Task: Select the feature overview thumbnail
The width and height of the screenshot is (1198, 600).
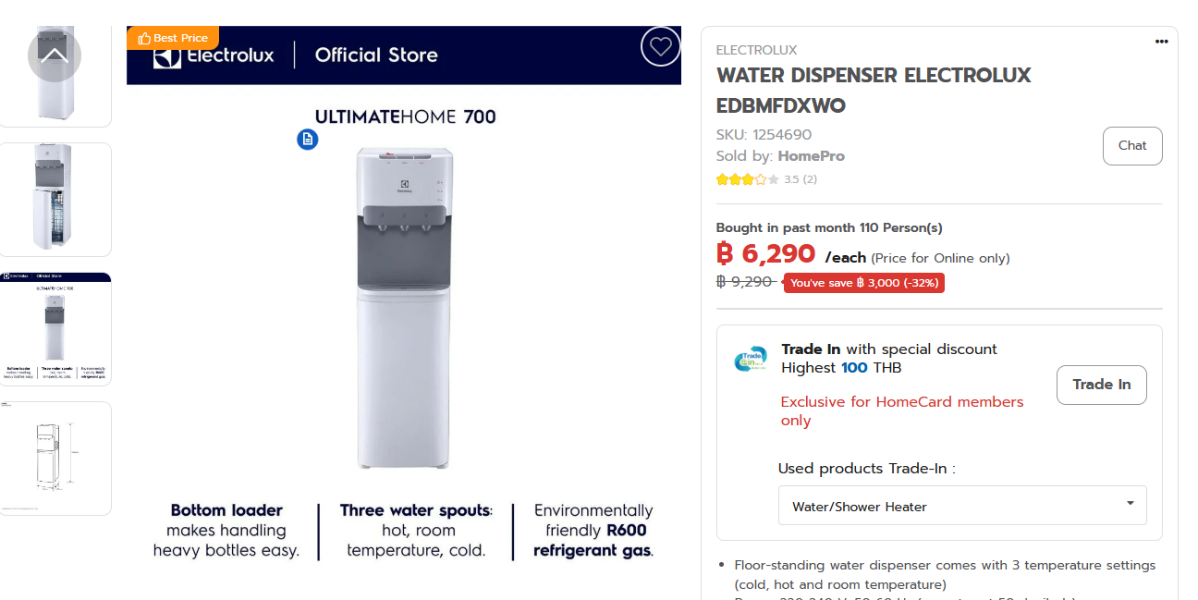Action: pos(55,328)
